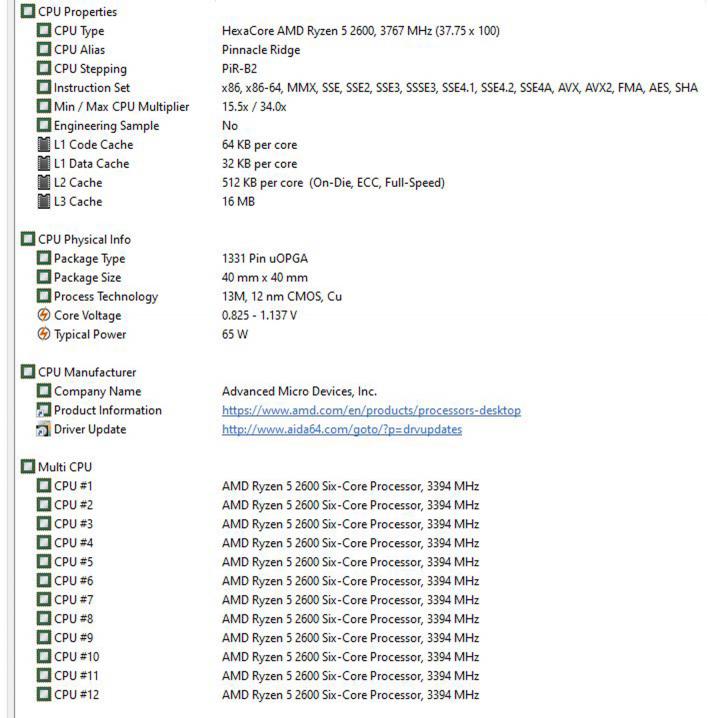The height and width of the screenshot is (718, 708).
Task: Select the CPU #8 row label
Action: click(x=73, y=619)
